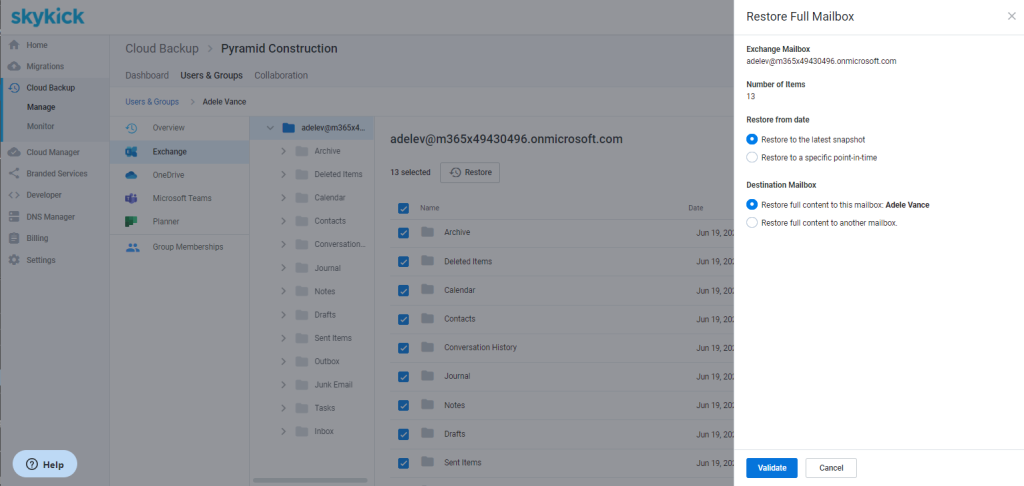The image size is (1024, 486).
Task: Click the Cloud Backup history icon
Action: click(14, 88)
